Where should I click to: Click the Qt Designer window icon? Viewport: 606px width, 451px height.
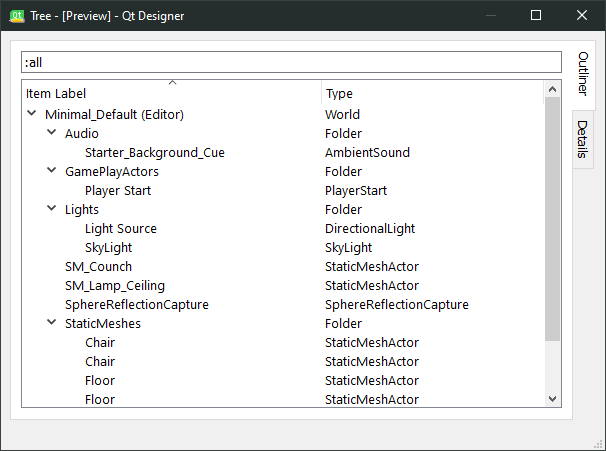[17, 16]
